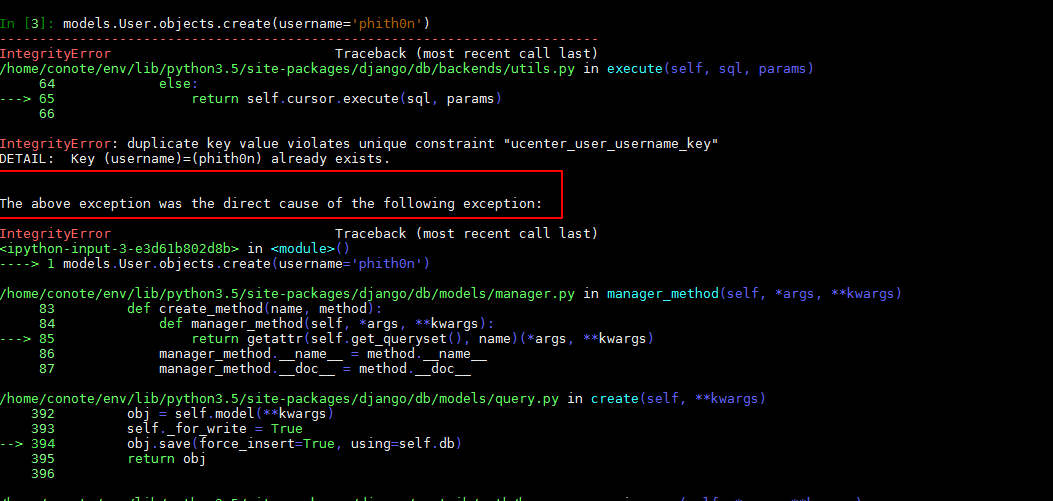Screen dimensions: 1053x501
Task: Click the first red IntegrityError heading
Action: (x=55, y=53)
